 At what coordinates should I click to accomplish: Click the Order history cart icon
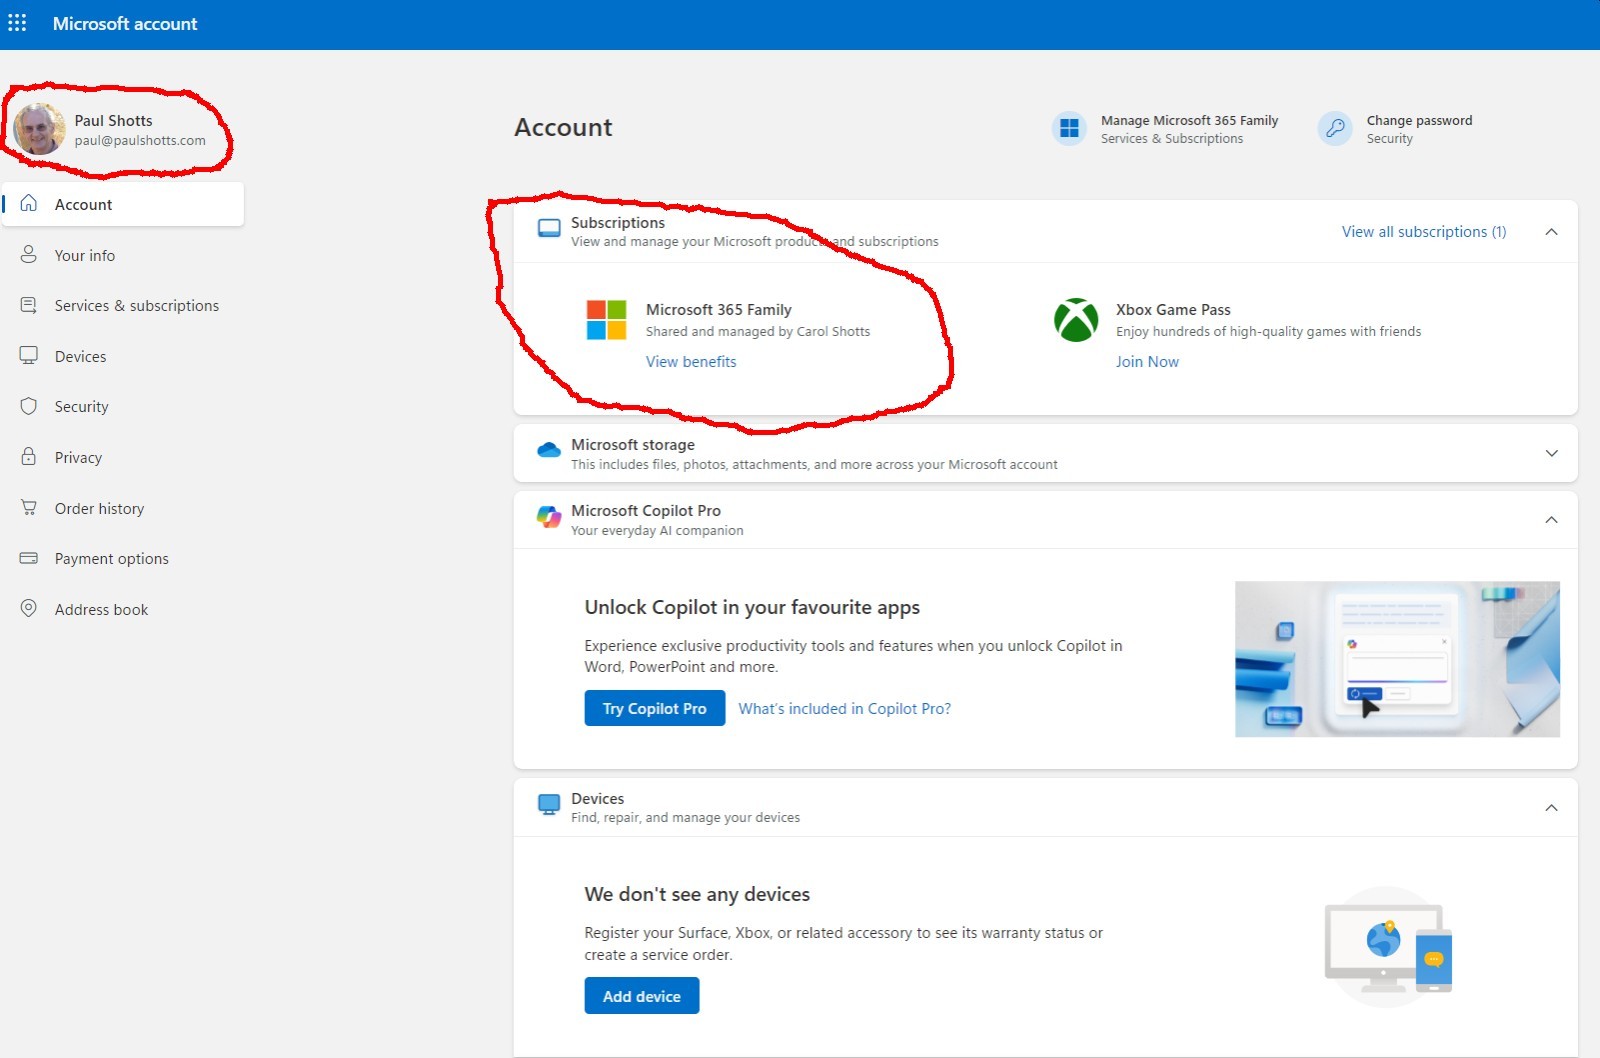coord(29,508)
